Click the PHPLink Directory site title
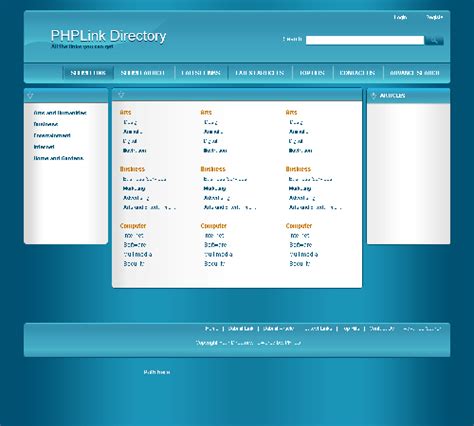 pos(108,36)
